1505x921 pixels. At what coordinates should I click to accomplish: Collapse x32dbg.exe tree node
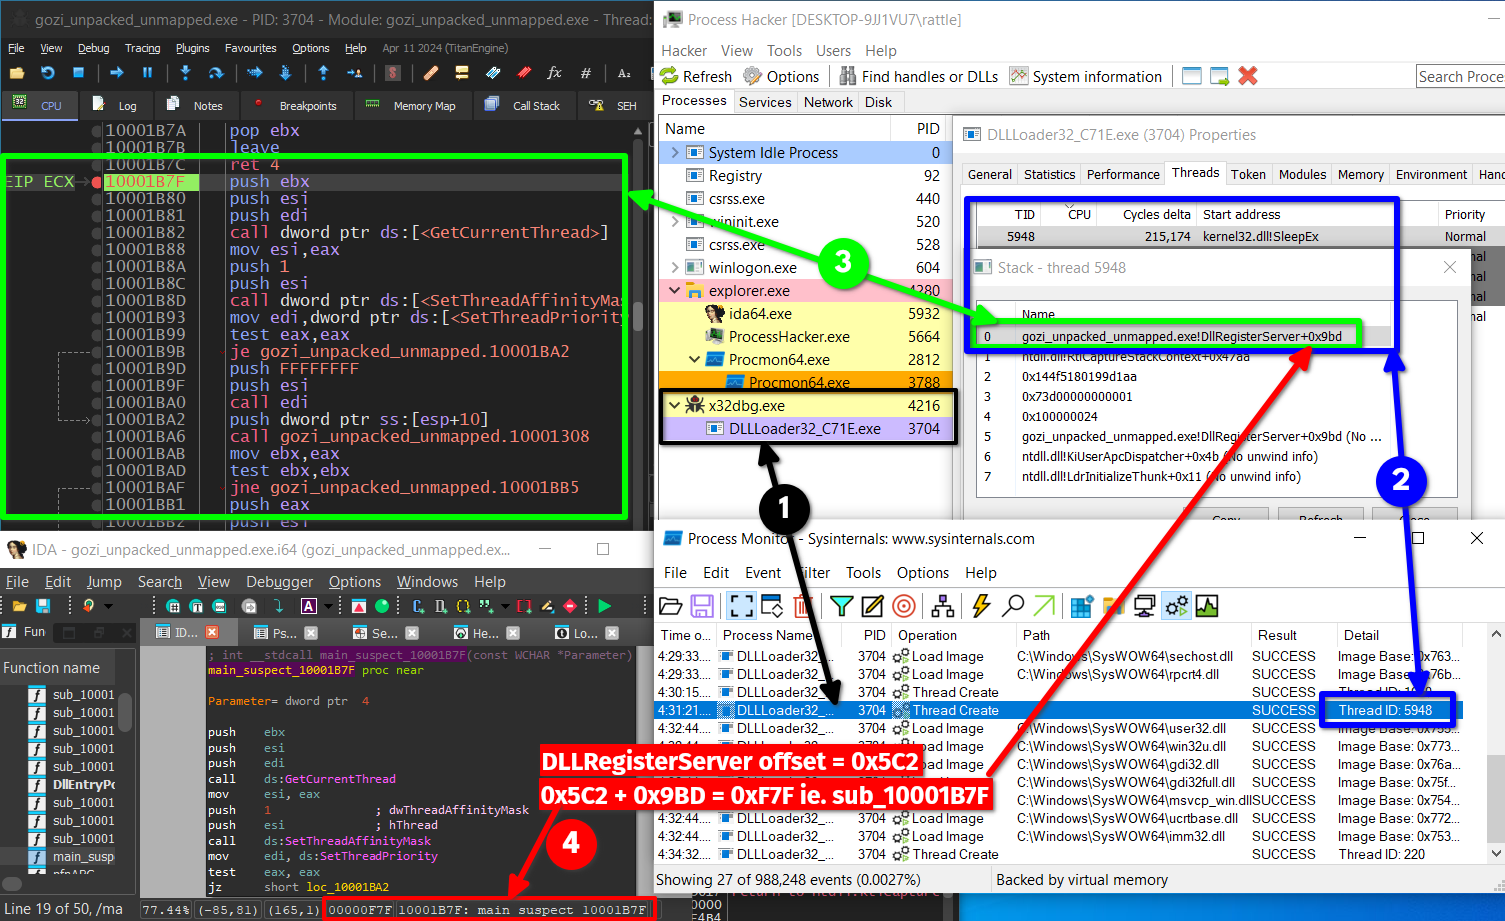[674, 406]
